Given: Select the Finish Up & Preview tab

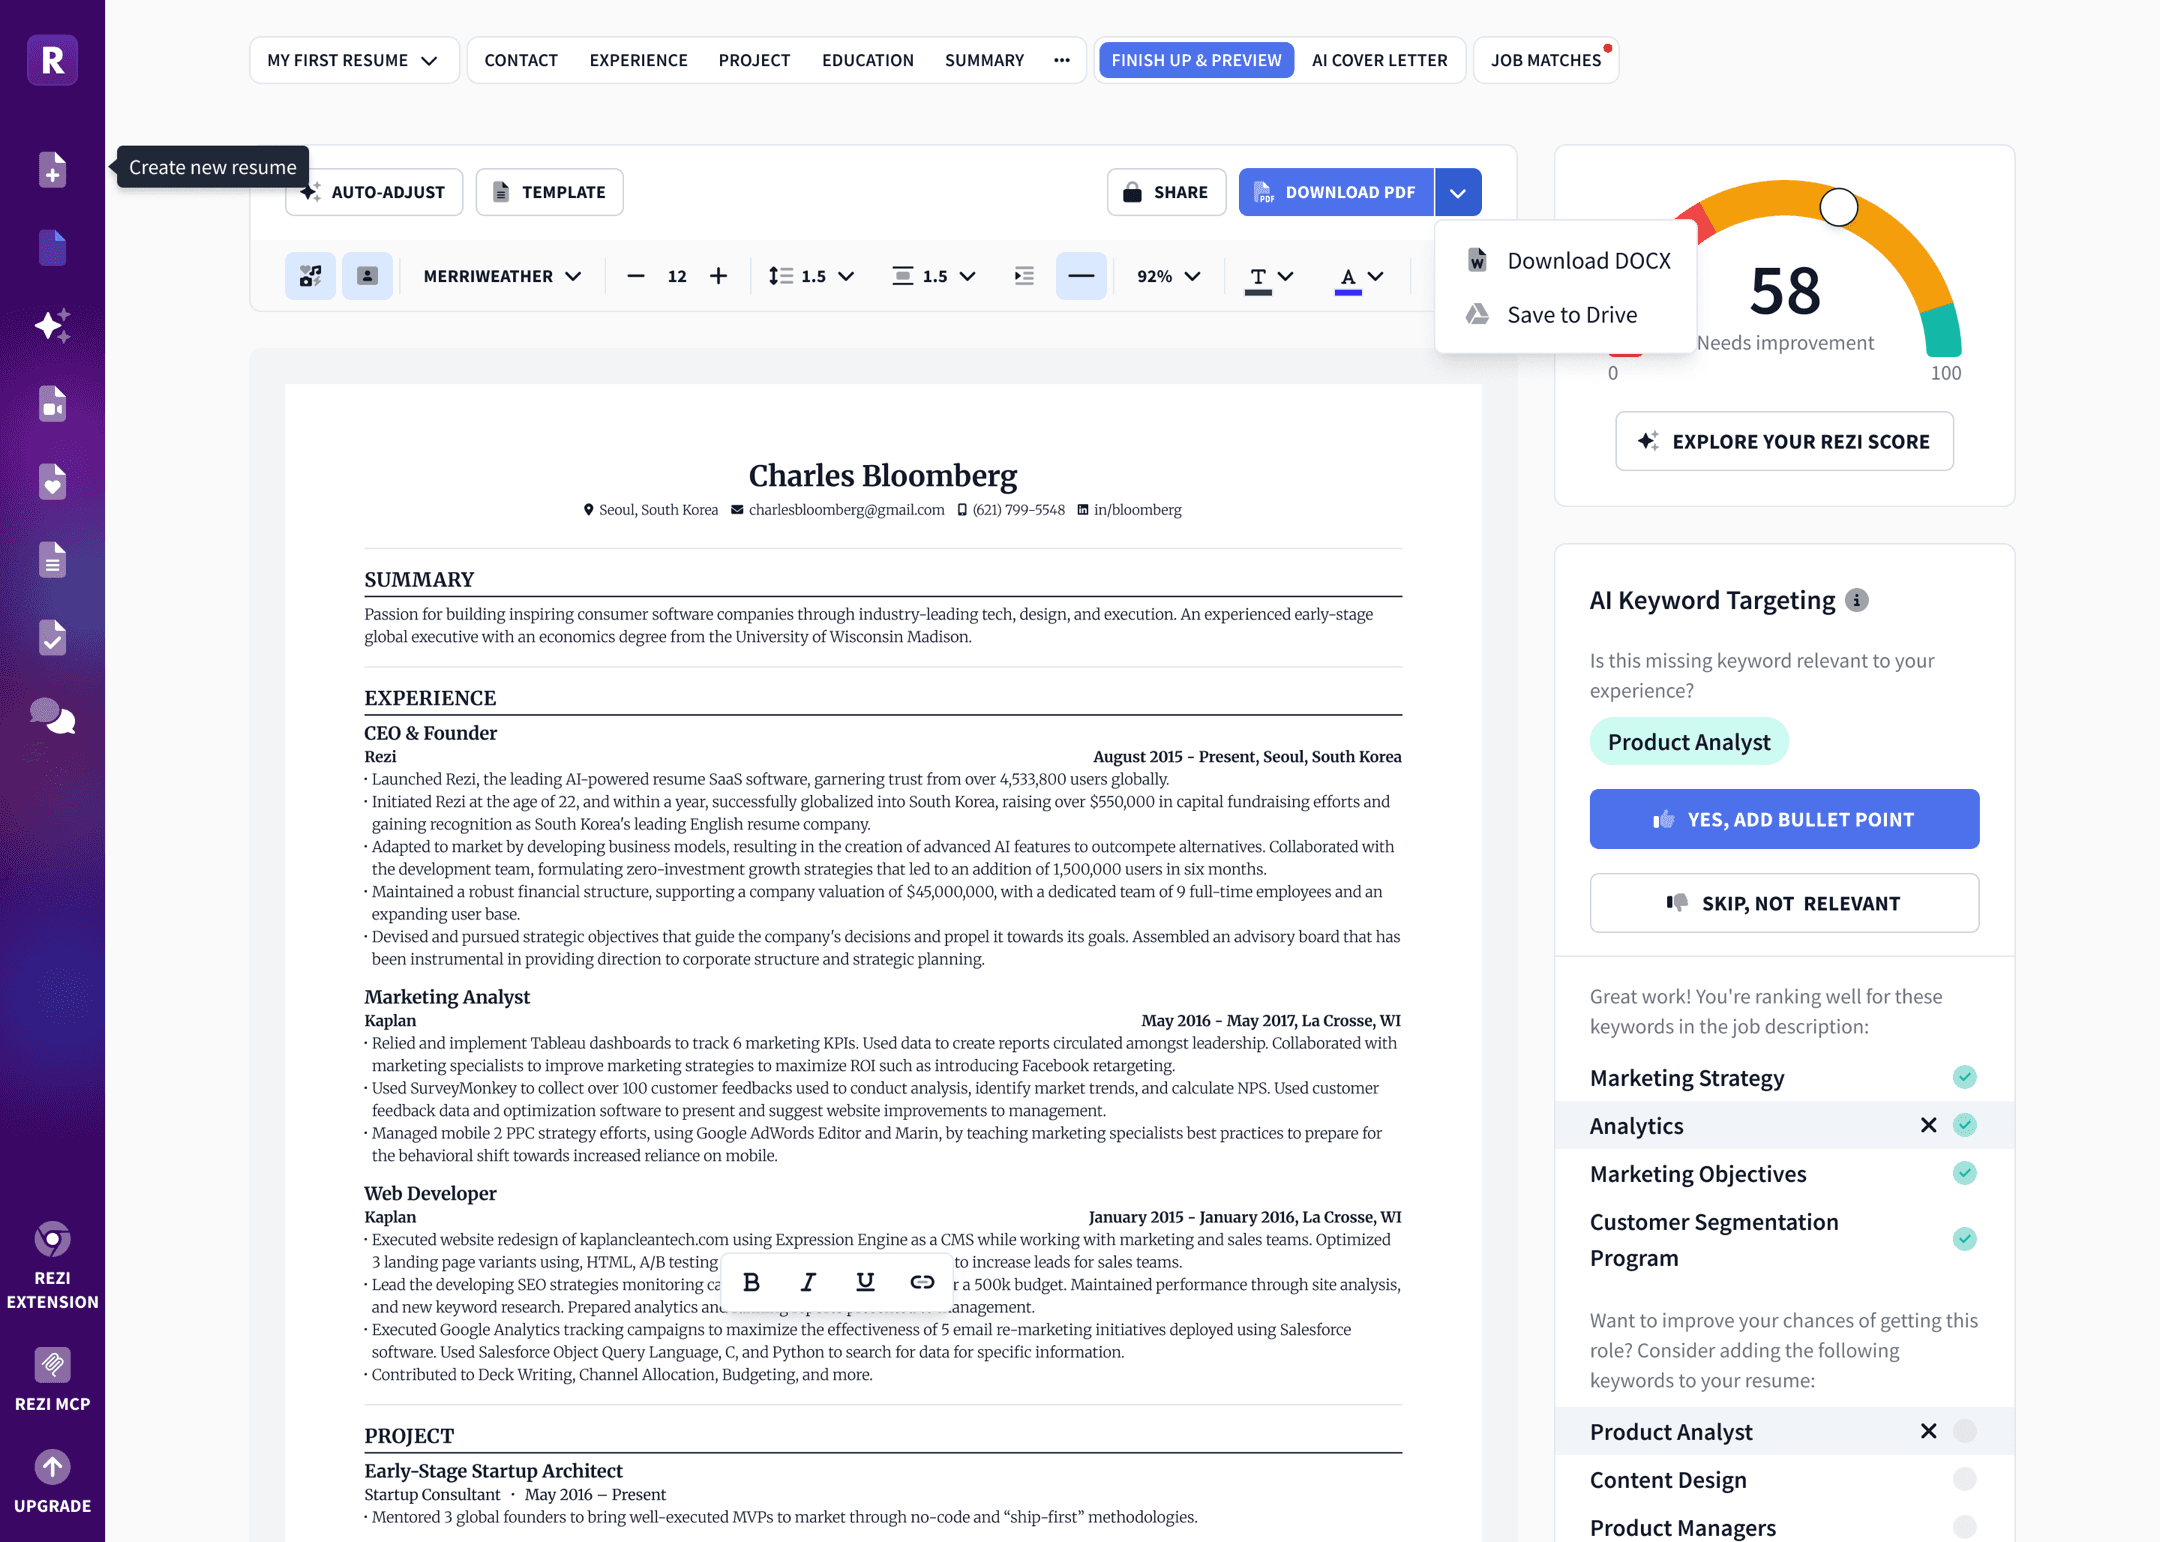Looking at the screenshot, I should click(1196, 60).
